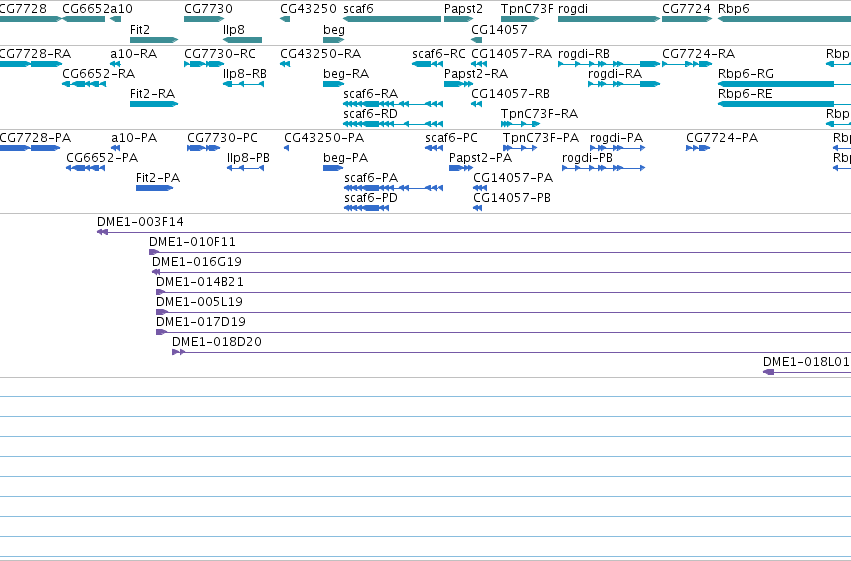Viewport: 851px width, 561px height.
Task: Select the TpnC73F-PA protein feature
Action: click(x=520, y=148)
